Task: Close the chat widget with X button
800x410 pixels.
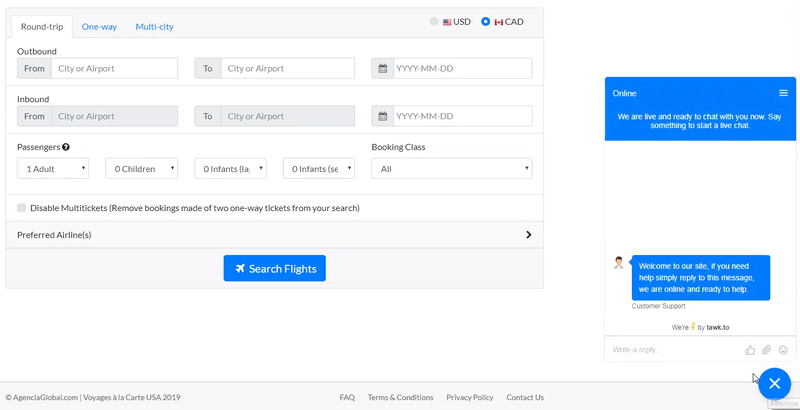Action: tap(774, 384)
